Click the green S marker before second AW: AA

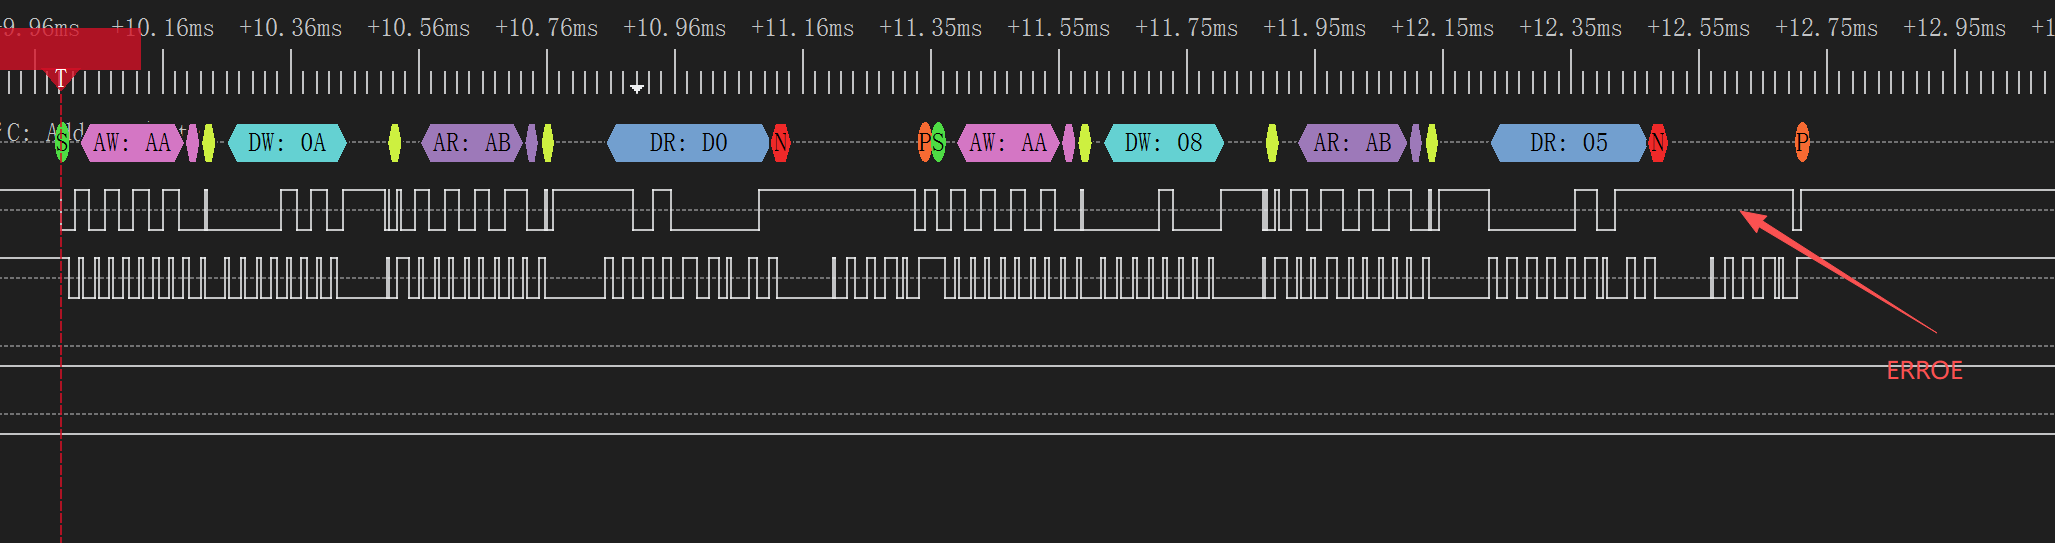(x=938, y=143)
